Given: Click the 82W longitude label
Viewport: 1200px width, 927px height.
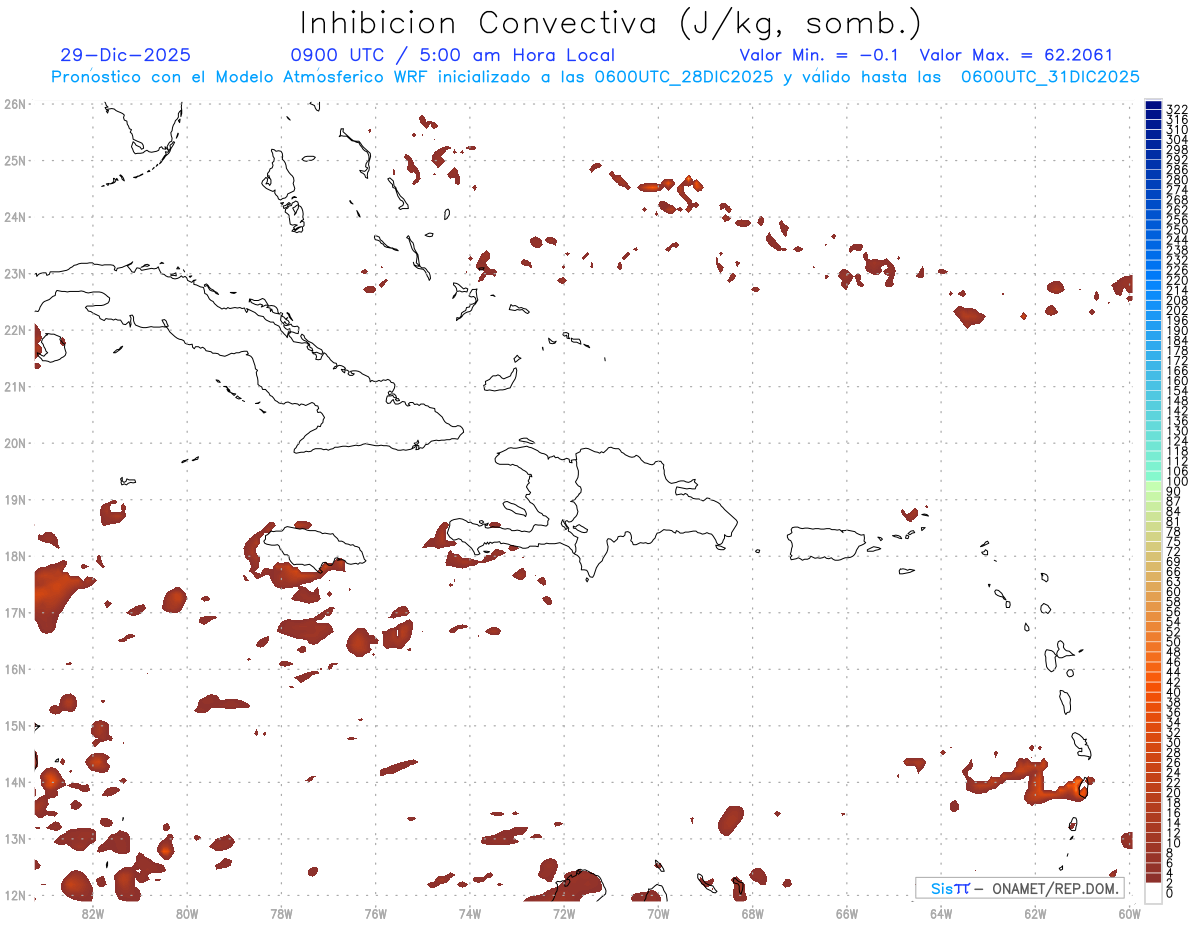Looking at the screenshot, I should point(92,913).
